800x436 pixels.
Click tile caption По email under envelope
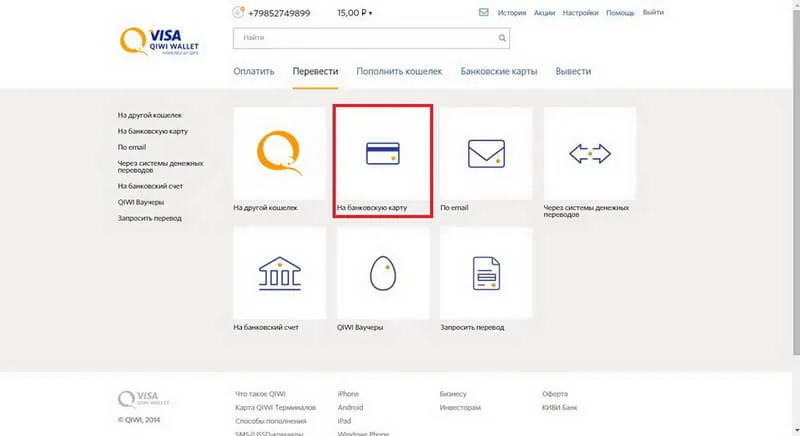(x=454, y=208)
